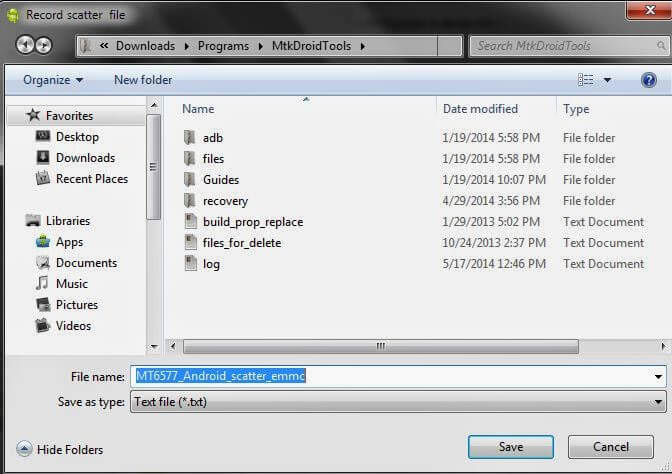Click the Favorites star icon
The width and height of the screenshot is (672, 474).
33,115
